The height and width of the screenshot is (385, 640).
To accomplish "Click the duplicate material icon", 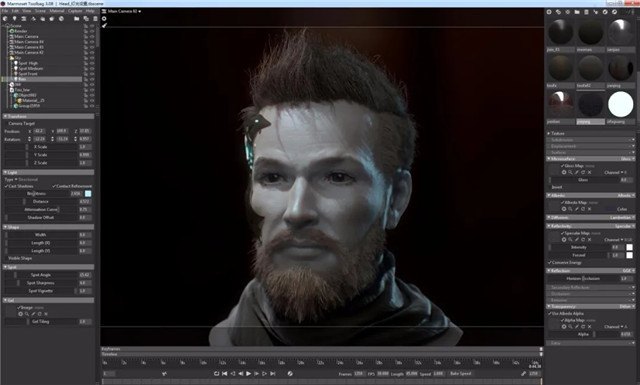I will pos(558,12).
